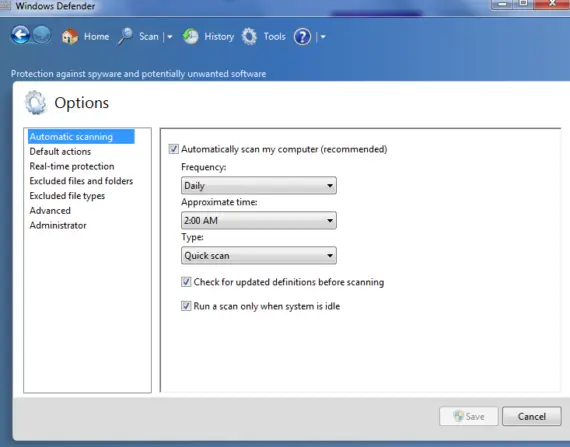Image resolution: width=570 pixels, height=447 pixels.
Task: Select the Advanced option
Action: (50, 211)
